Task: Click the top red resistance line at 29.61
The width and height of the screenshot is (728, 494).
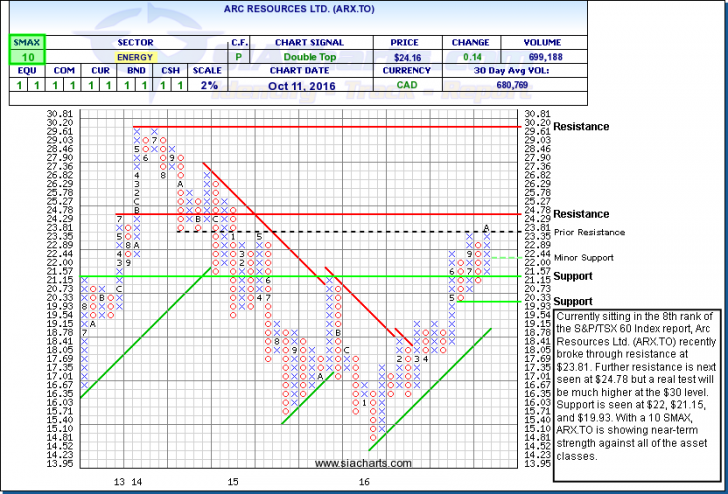Action: pos(320,127)
